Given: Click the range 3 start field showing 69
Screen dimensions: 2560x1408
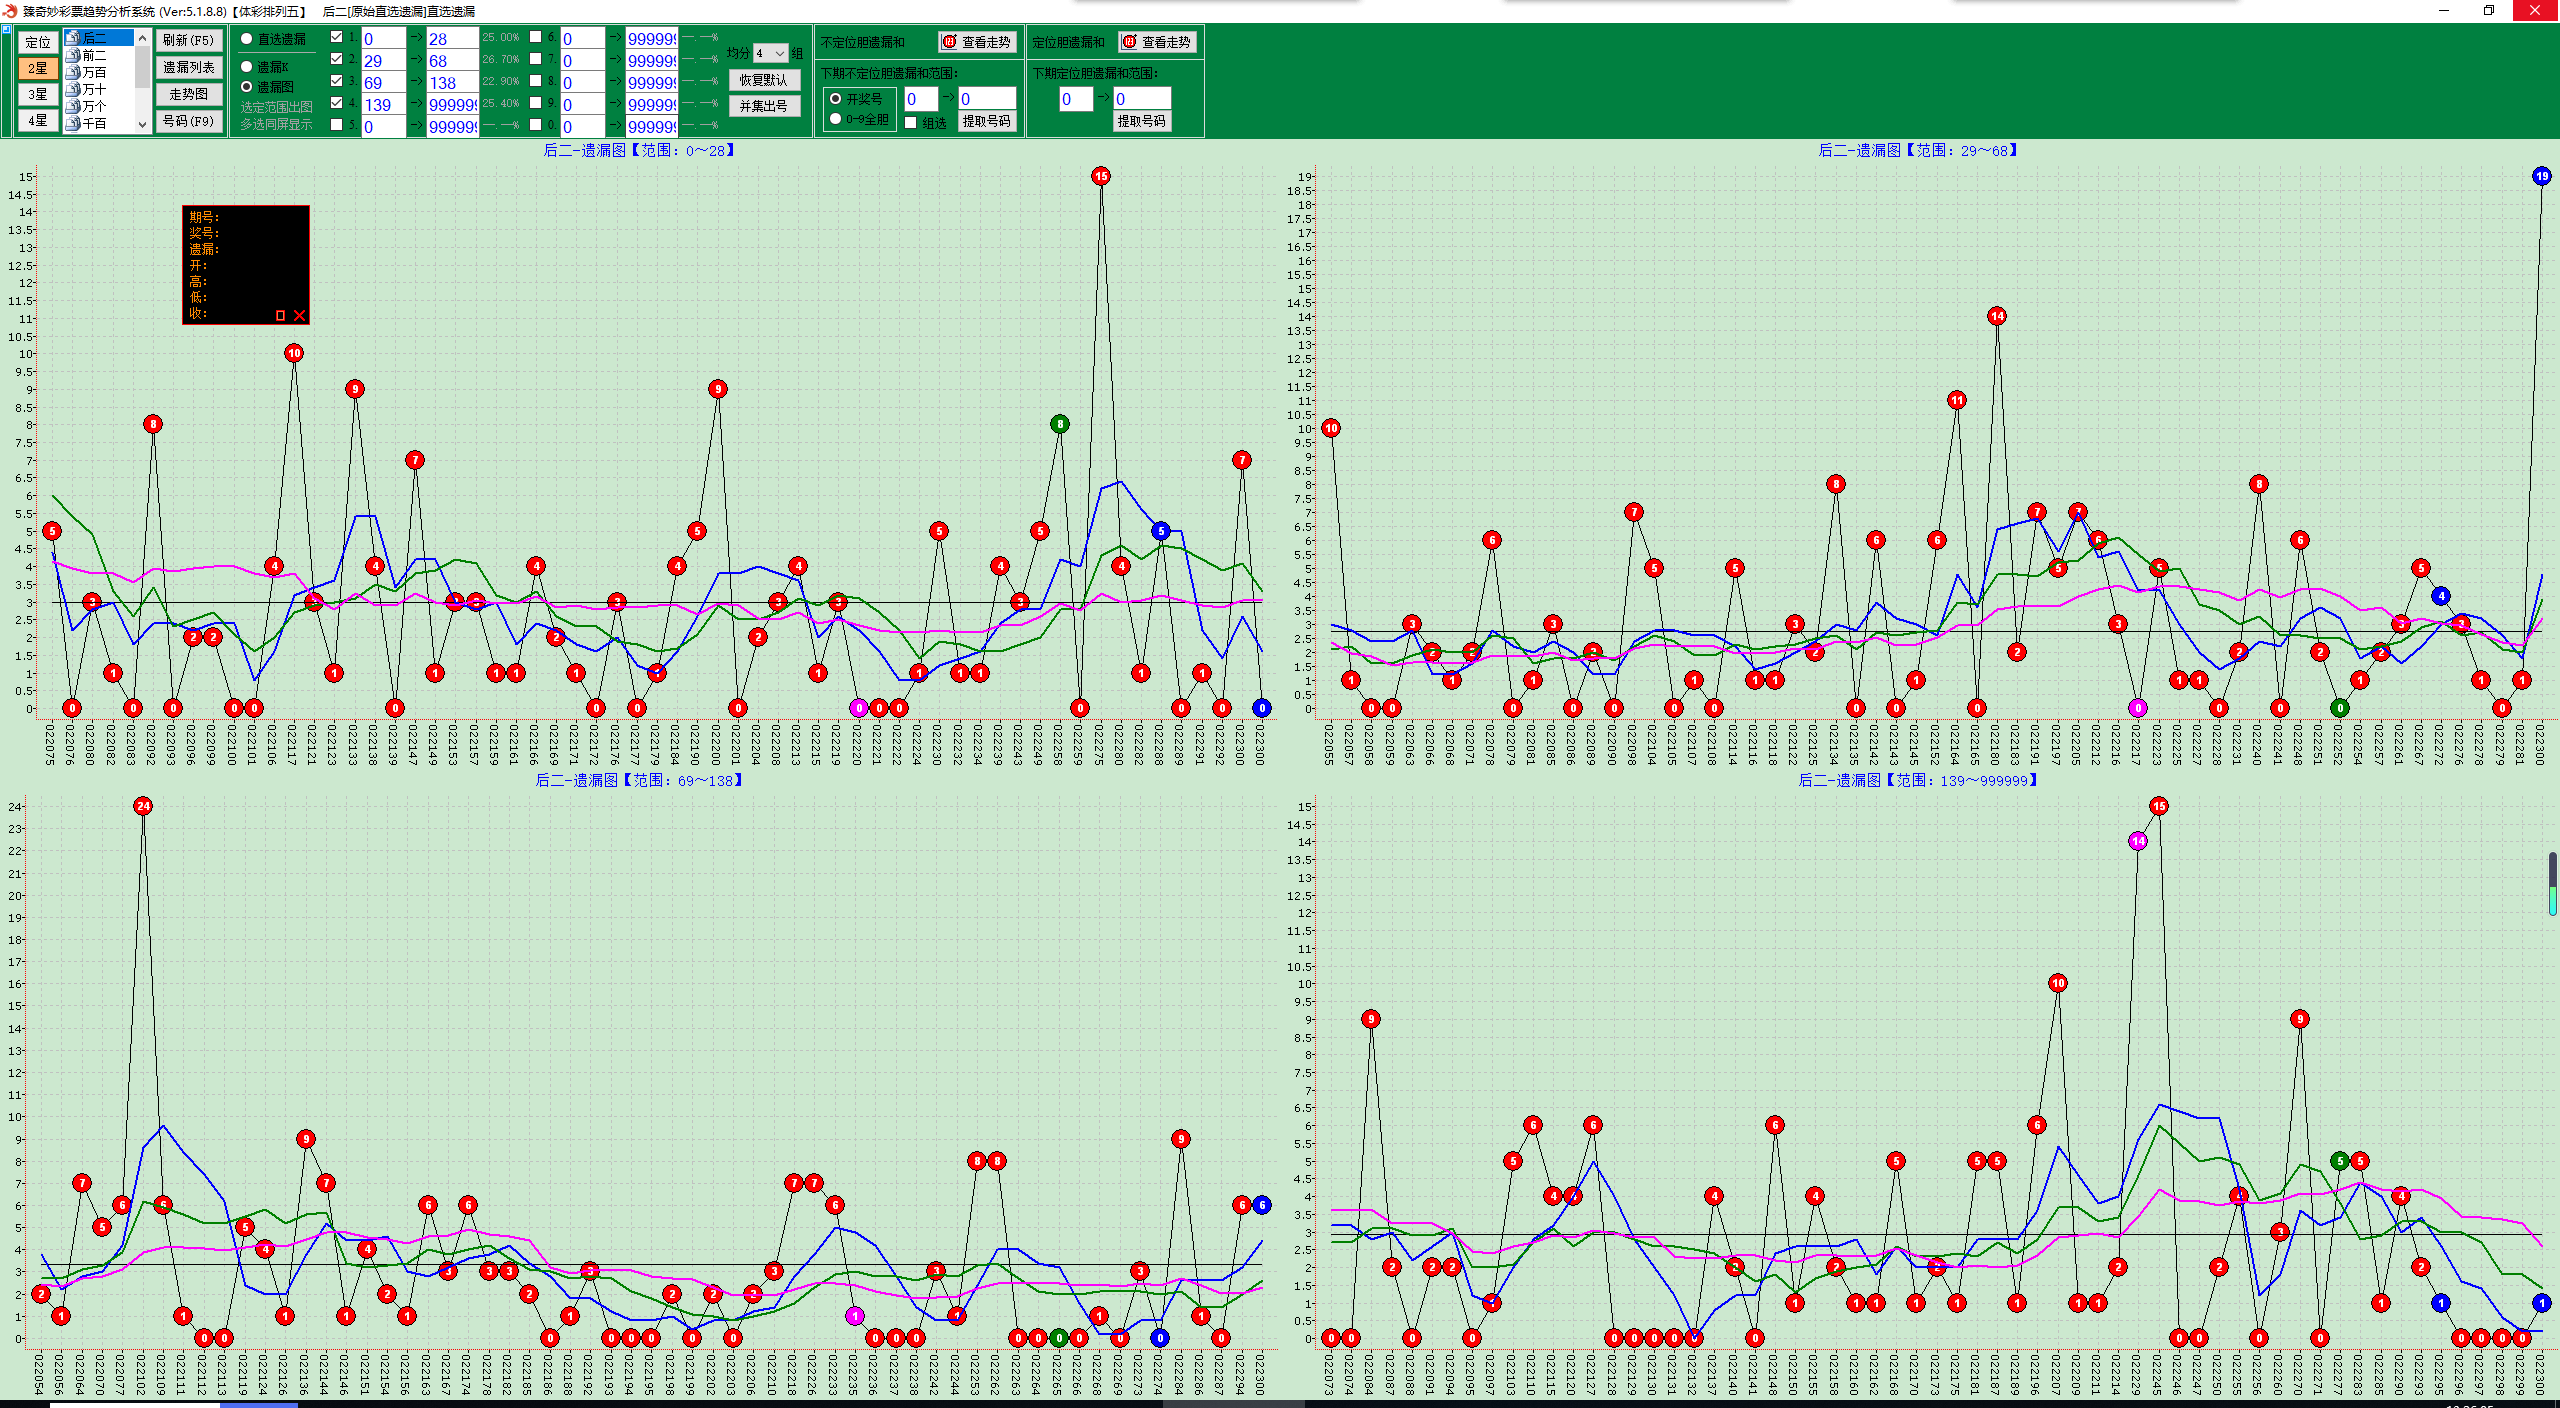Looking at the screenshot, I should pos(383,83).
